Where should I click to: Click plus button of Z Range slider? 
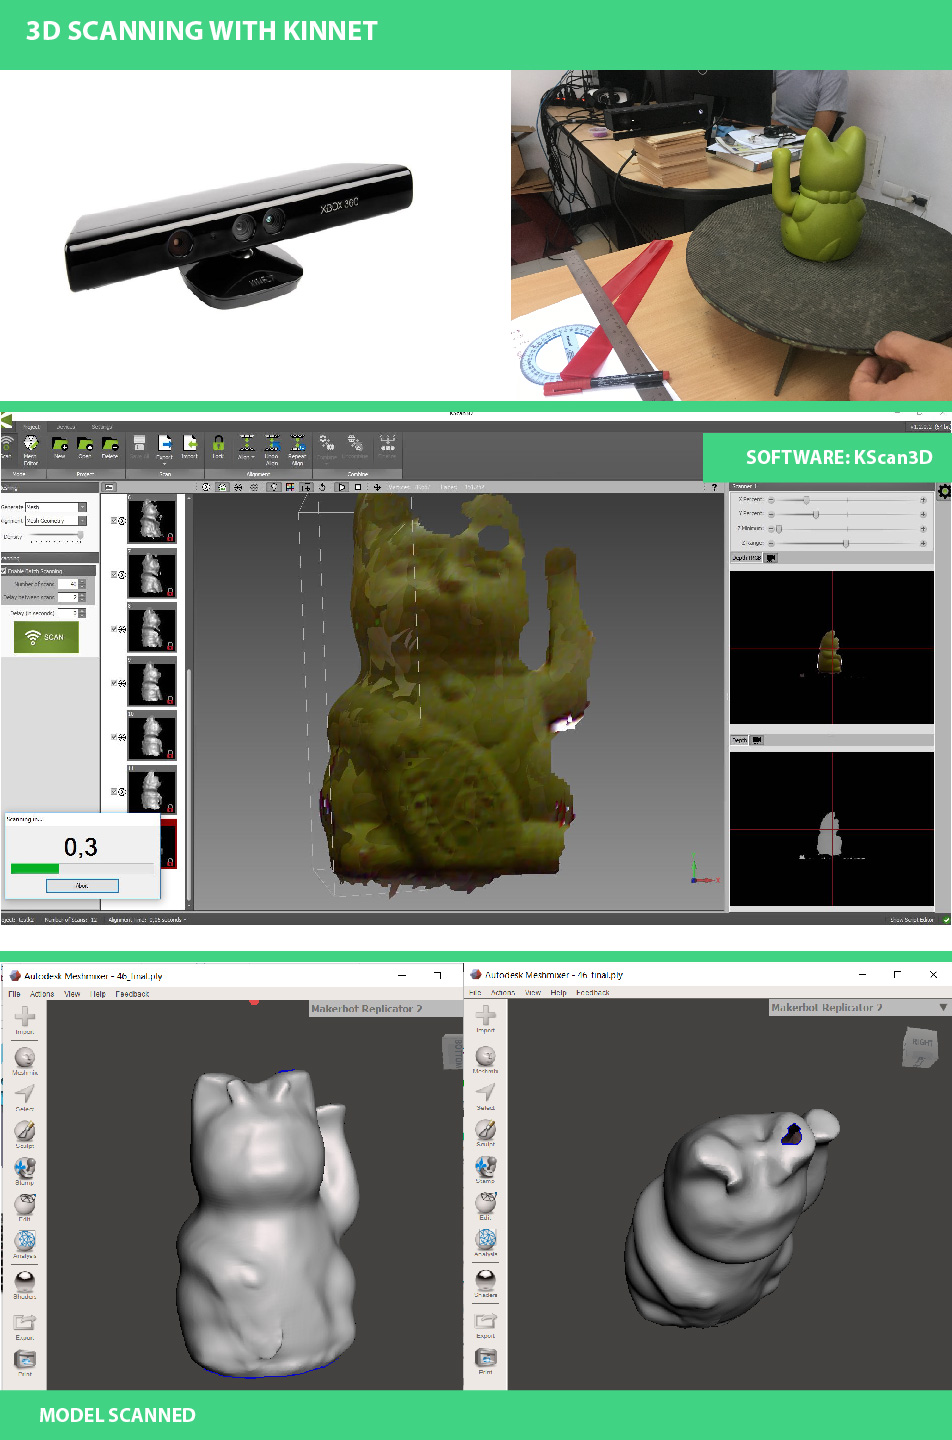pos(922,543)
